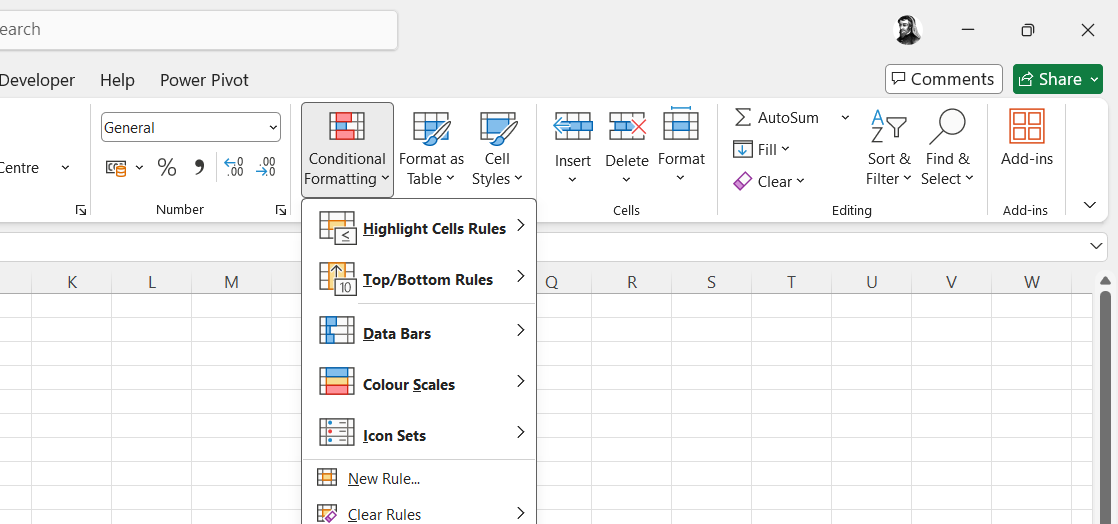Select column M header
The image size is (1118, 524).
click(231, 282)
